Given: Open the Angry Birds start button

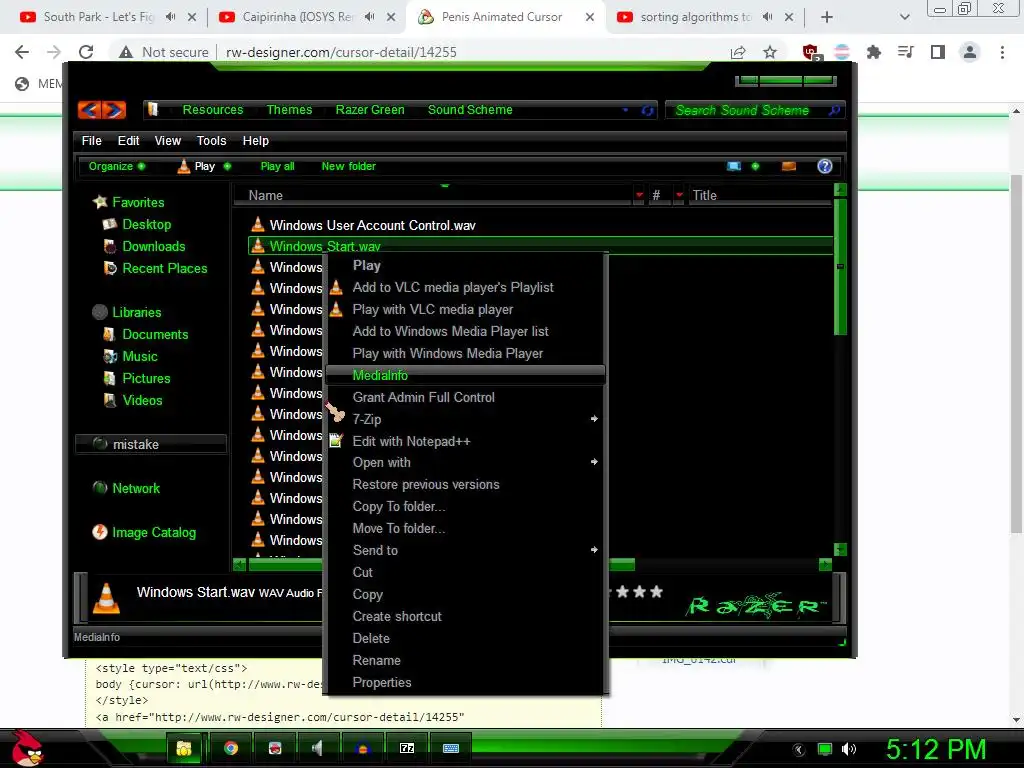Looking at the screenshot, I should (27, 748).
